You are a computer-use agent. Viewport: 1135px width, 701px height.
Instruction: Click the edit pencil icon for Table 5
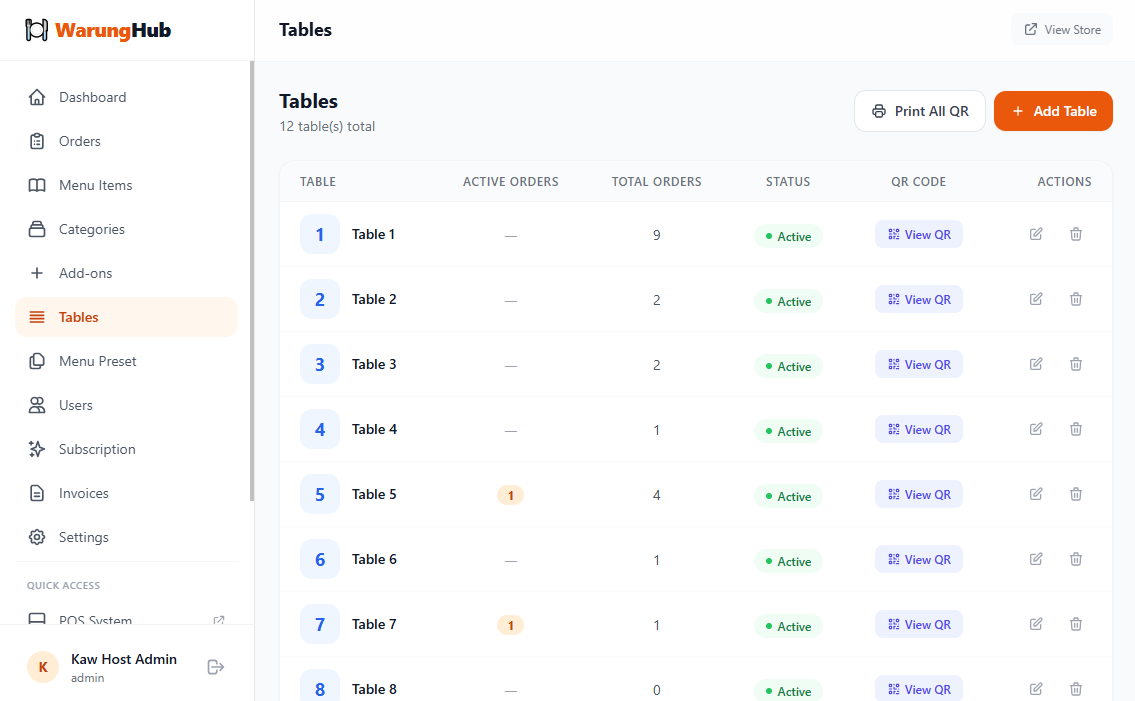click(1036, 494)
